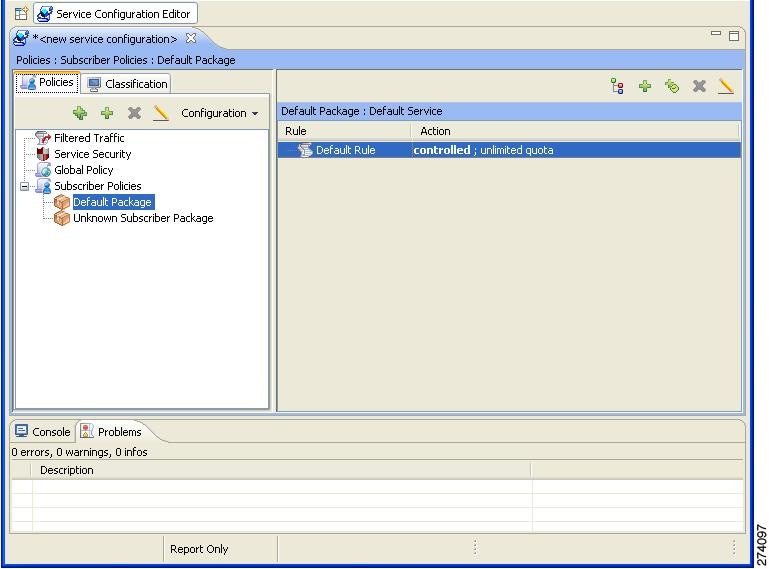769x569 pixels.
Task: Open the Configuration dropdown menu
Action: click(219, 113)
